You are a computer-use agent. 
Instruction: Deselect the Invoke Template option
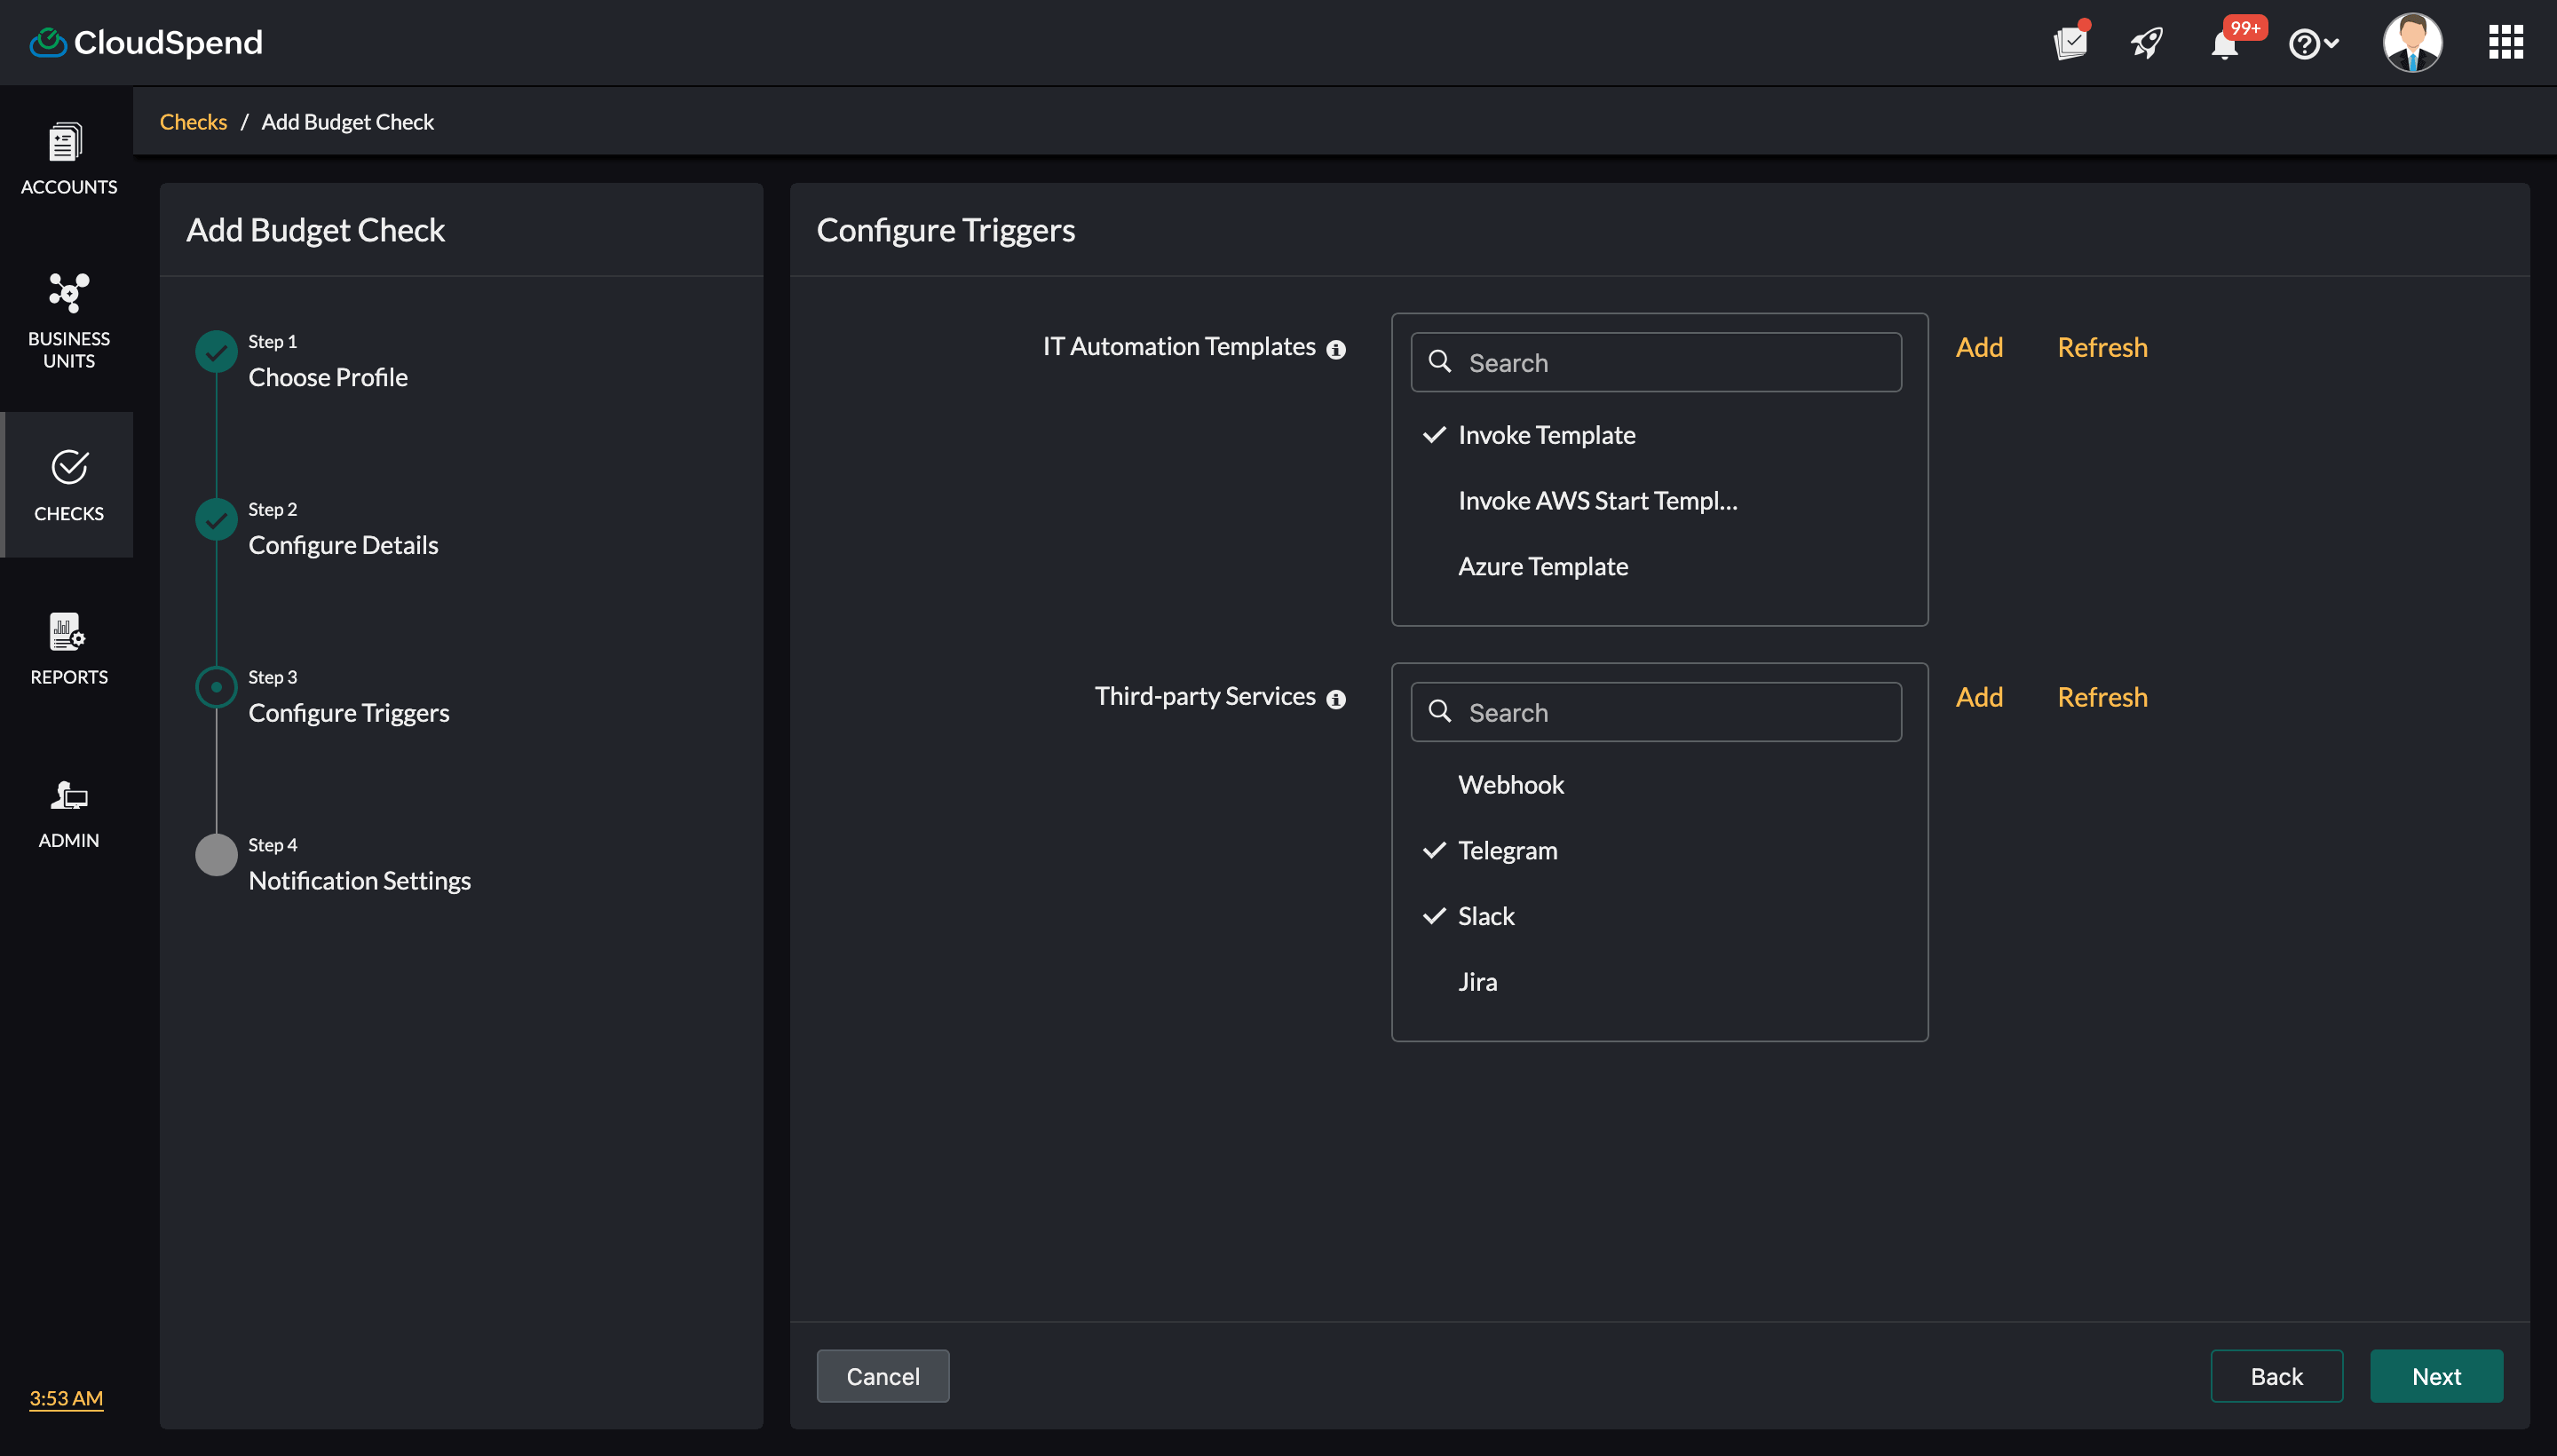1546,435
